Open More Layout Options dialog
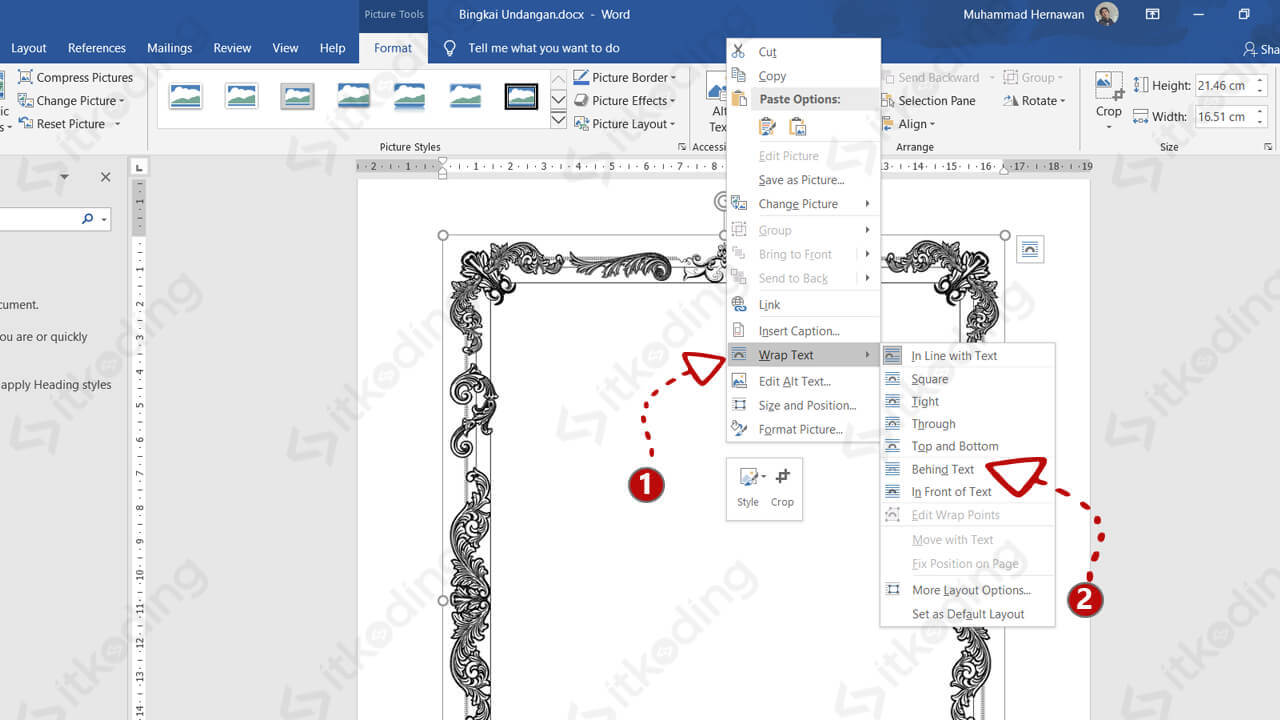1280x720 pixels. (967, 590)
